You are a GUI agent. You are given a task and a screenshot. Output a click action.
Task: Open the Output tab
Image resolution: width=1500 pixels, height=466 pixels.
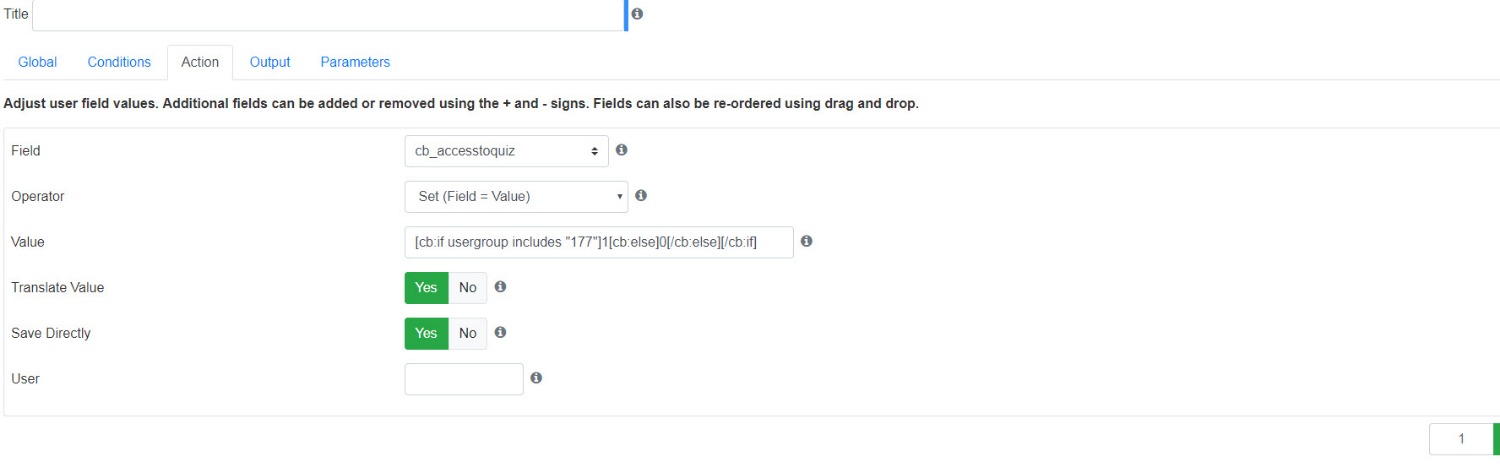(270, 62)
